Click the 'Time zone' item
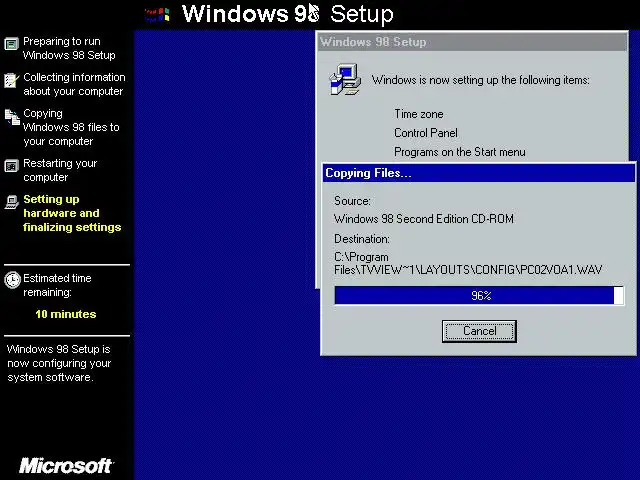 pyautogui.click(x=418, y=114)
